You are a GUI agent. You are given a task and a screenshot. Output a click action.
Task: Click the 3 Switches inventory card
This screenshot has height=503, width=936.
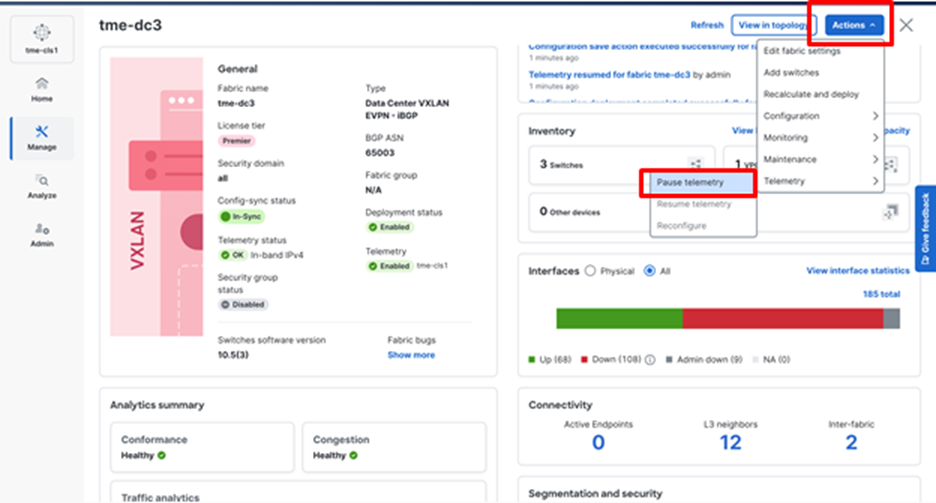click(621, 165)
